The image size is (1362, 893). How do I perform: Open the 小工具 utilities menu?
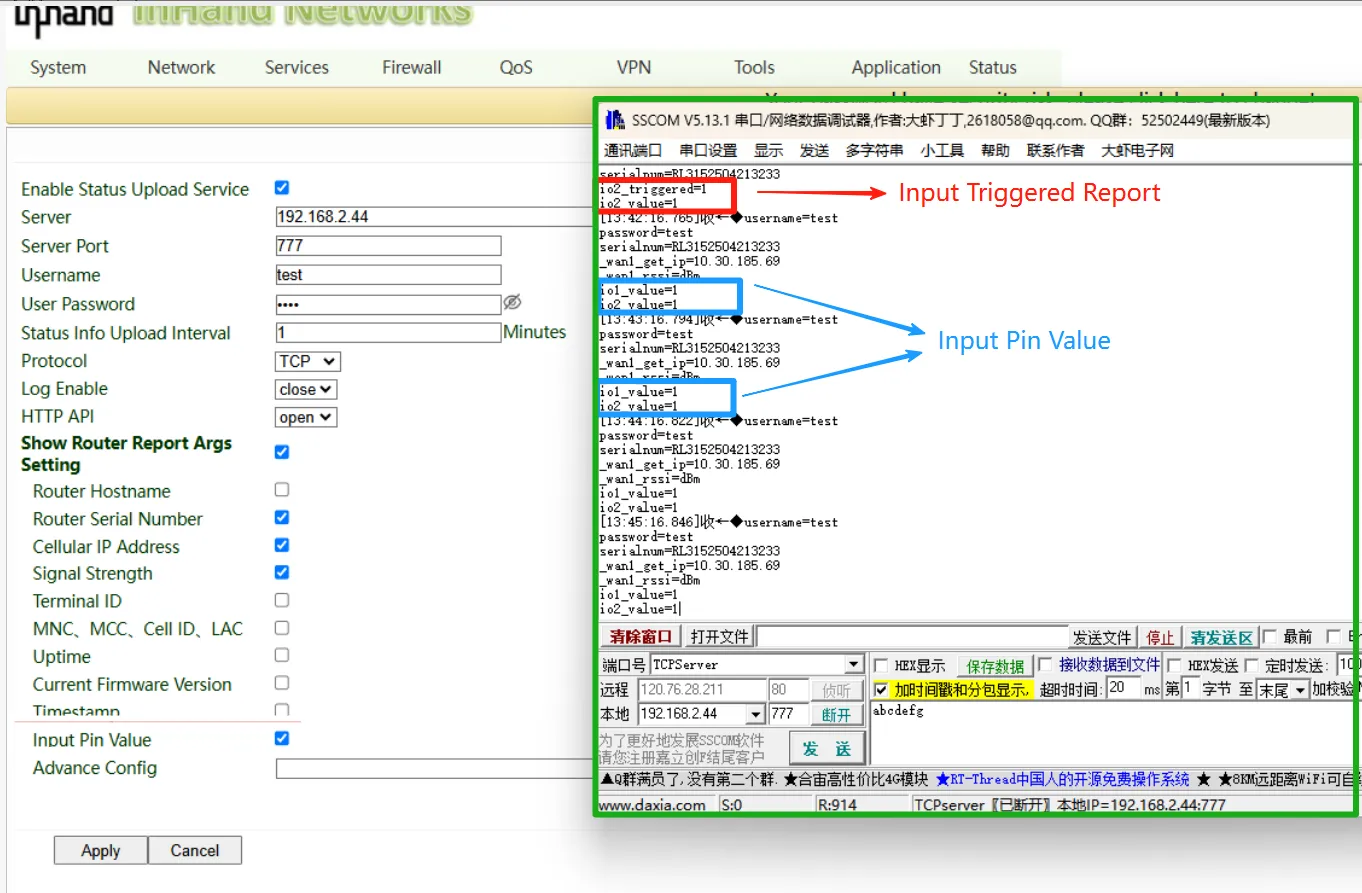pos(942,150)
